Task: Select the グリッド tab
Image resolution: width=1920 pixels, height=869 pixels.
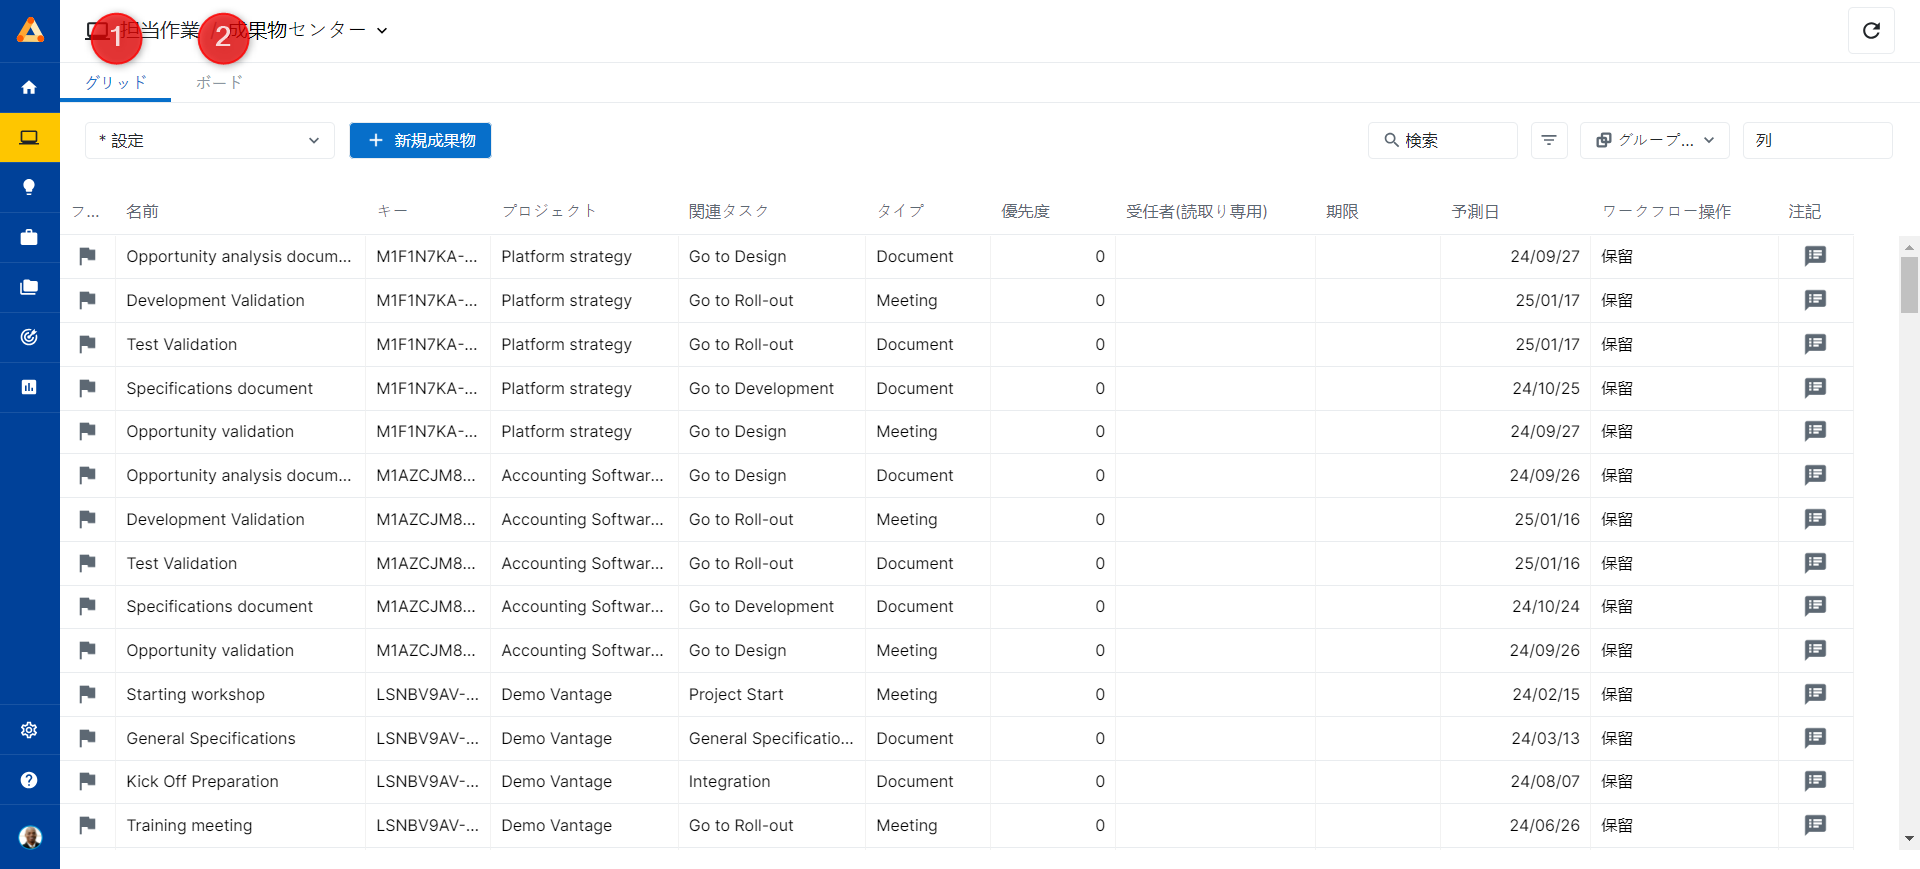Action: [116, 82]
